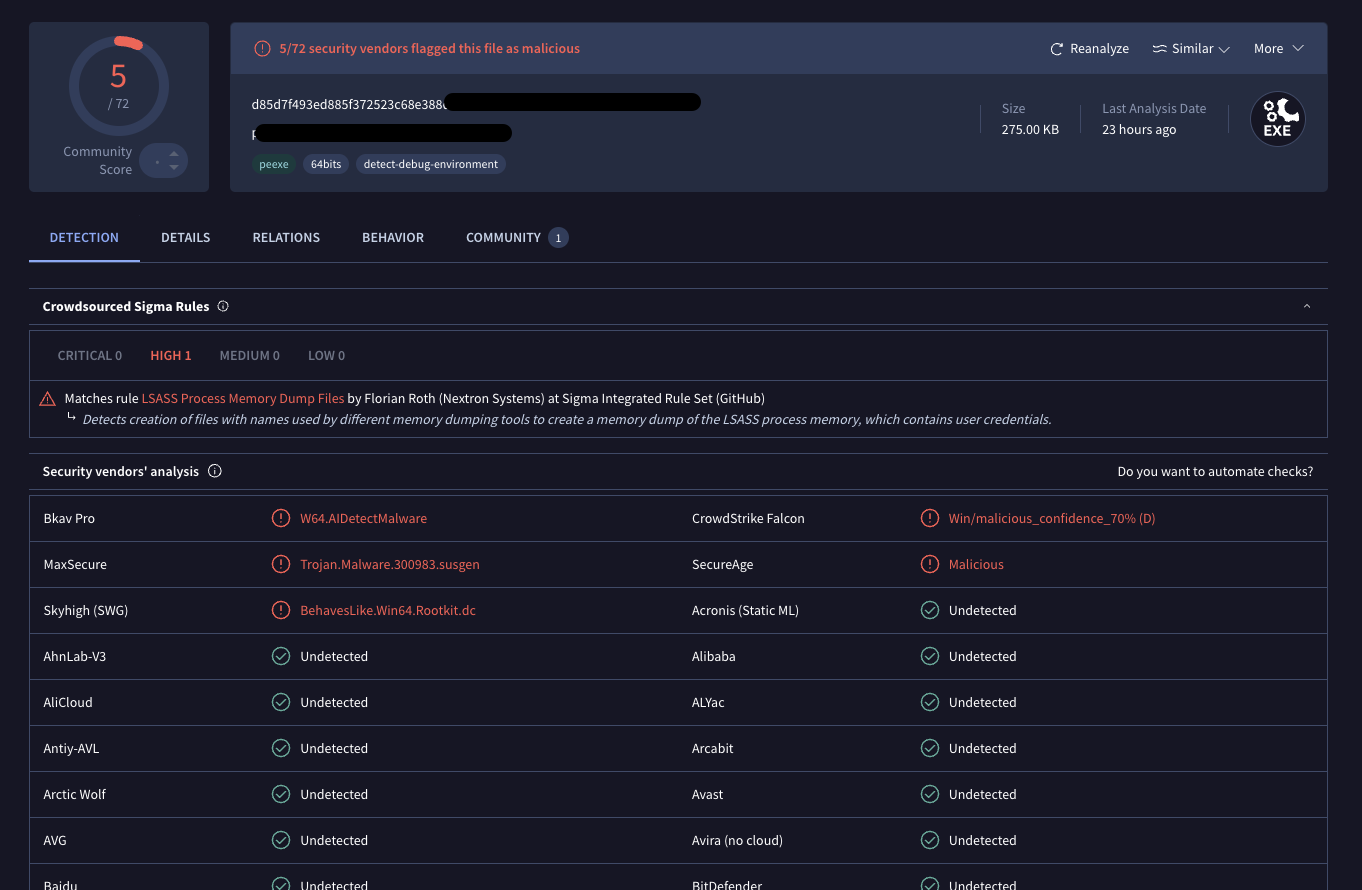
Task: Vote up on community score
Action: coord(174,154)
